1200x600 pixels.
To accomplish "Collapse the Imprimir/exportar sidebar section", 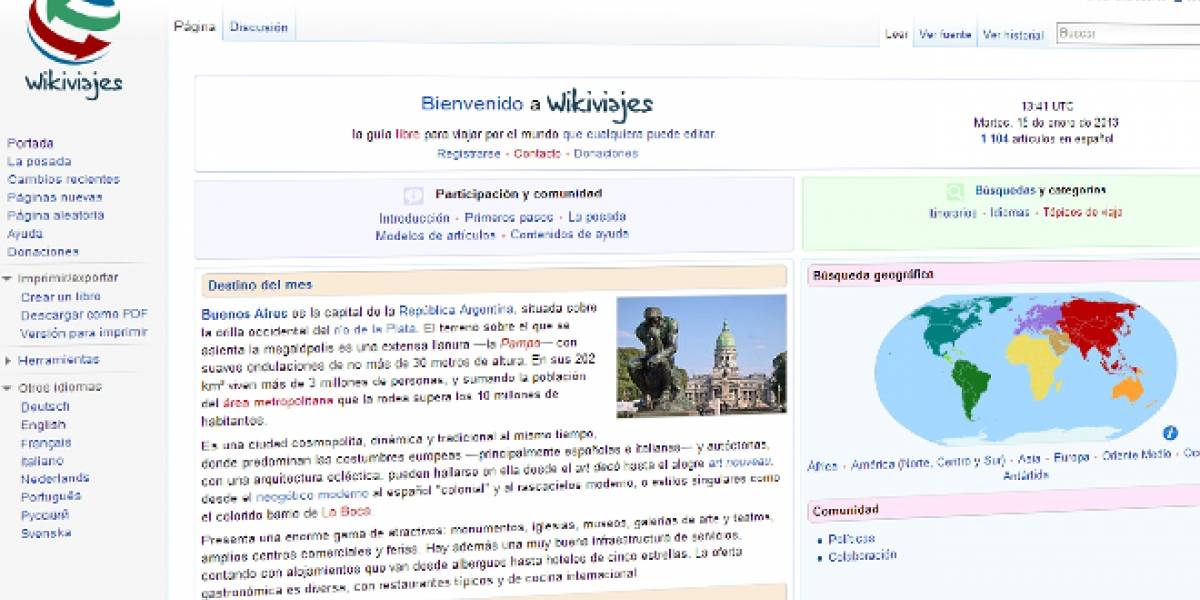I will coord(8,278).
